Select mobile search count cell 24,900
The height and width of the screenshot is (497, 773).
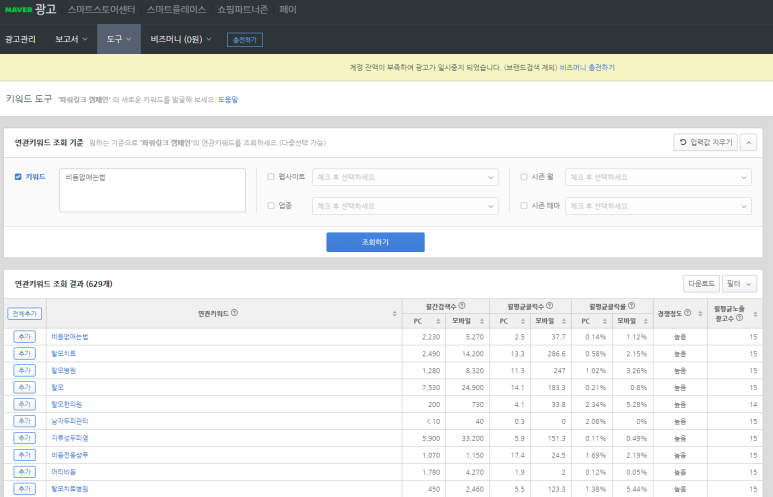(467, 388)
